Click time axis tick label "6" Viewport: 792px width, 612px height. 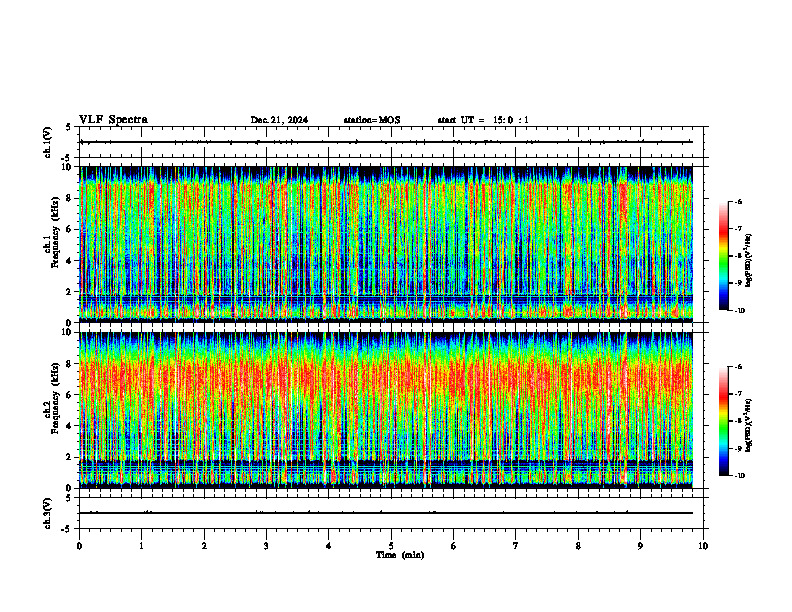coord(454,546)
